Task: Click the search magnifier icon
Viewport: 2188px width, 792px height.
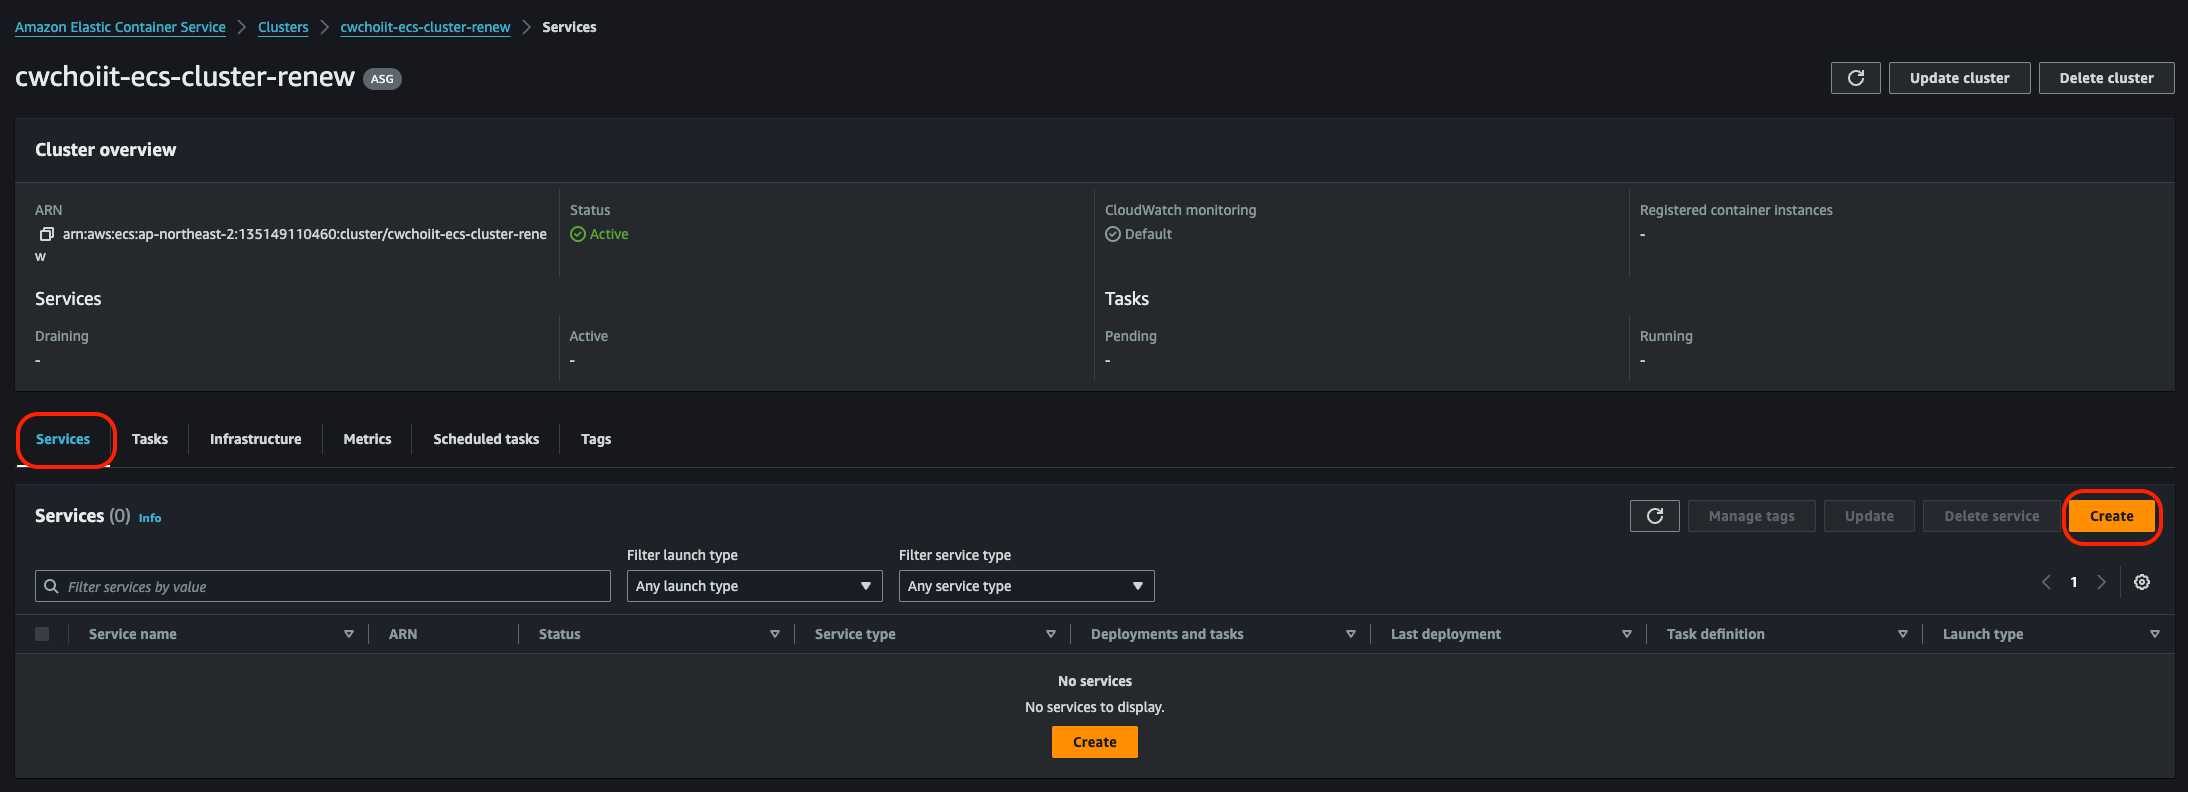Action: 51,586
